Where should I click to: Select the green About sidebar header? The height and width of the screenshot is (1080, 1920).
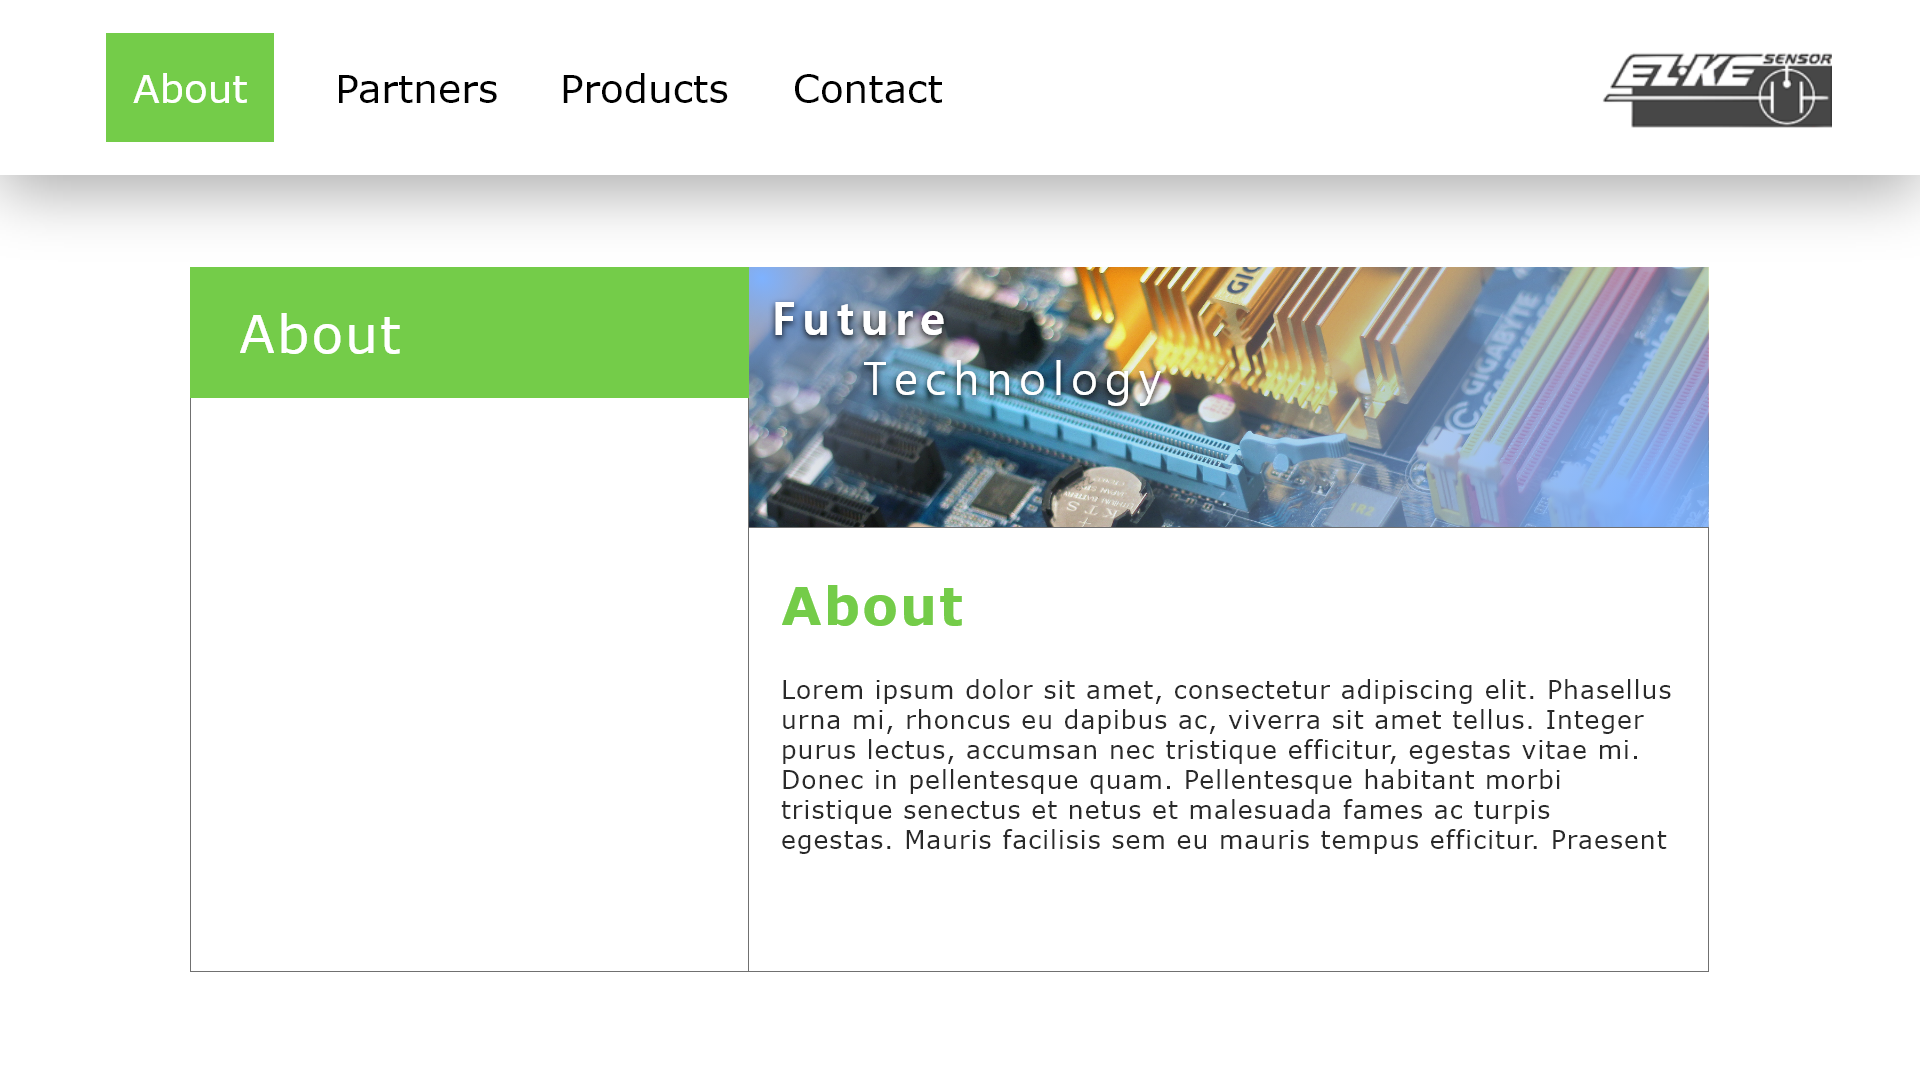pos(469,333)
